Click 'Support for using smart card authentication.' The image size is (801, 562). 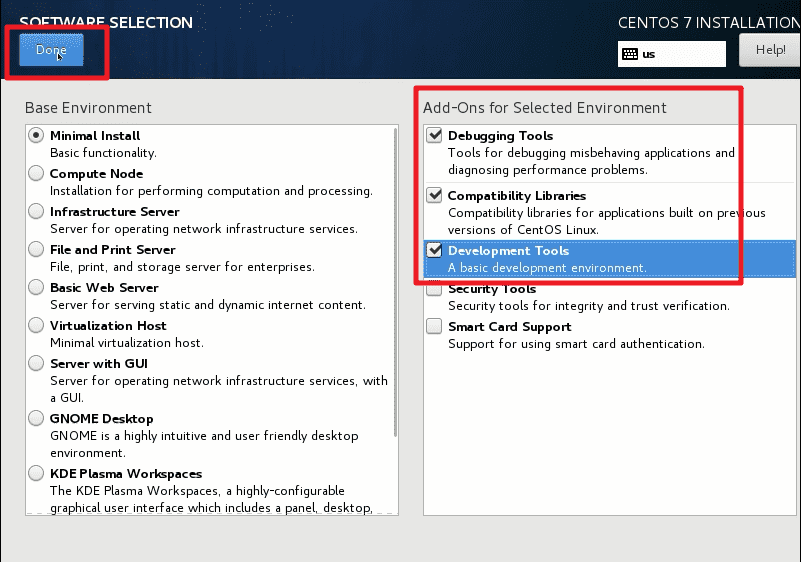coord(576,344)
